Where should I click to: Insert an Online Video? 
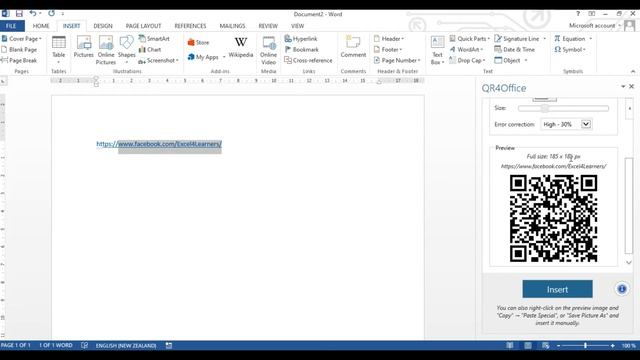click(x=268, y=50)
